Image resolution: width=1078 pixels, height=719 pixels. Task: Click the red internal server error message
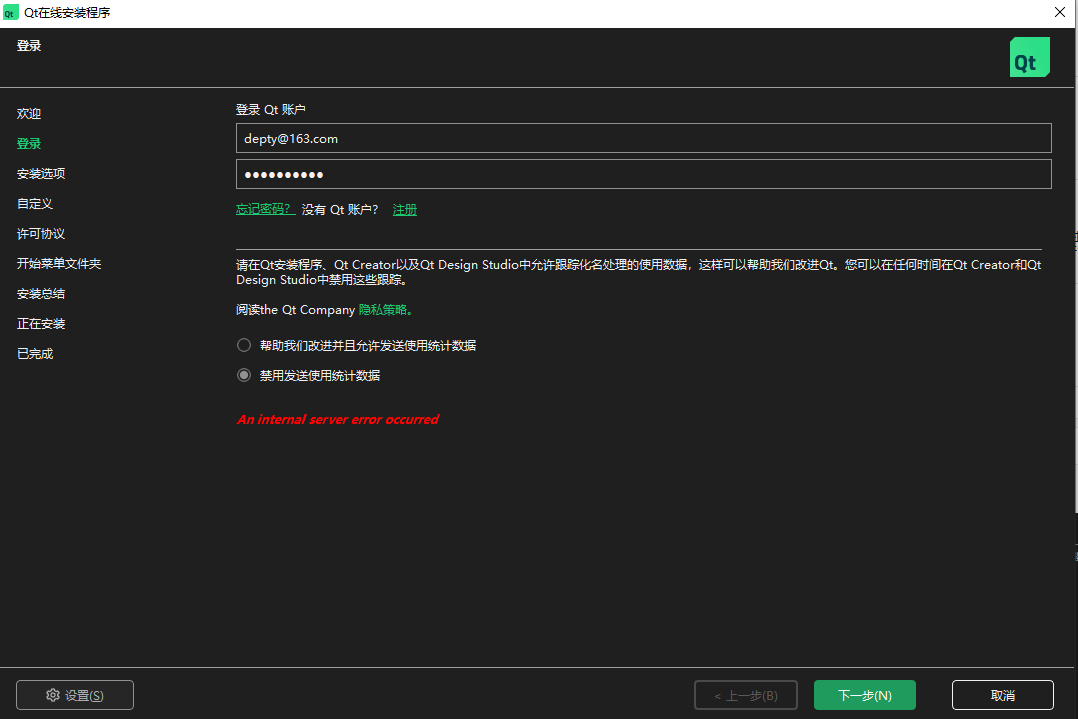[x=338, y=419]
